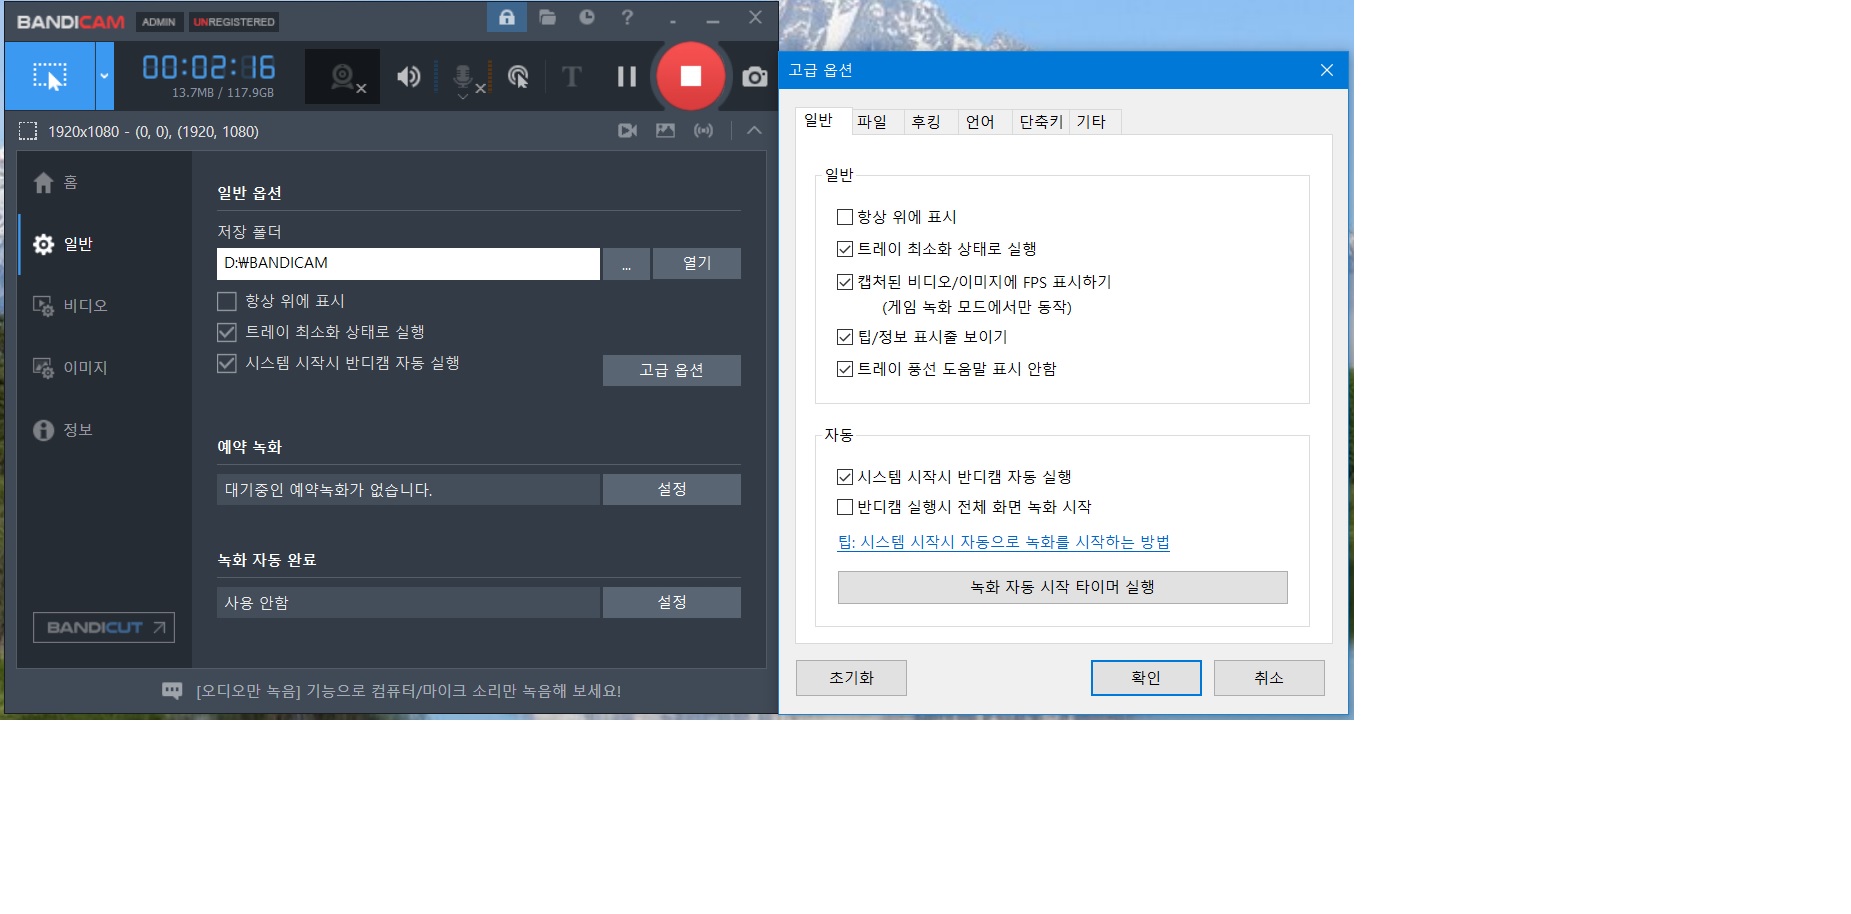Click the broadcast signal icon in the status bar
Image resolution: width=1851 pixels, height=914 pixels.
(x=704, y=131)
